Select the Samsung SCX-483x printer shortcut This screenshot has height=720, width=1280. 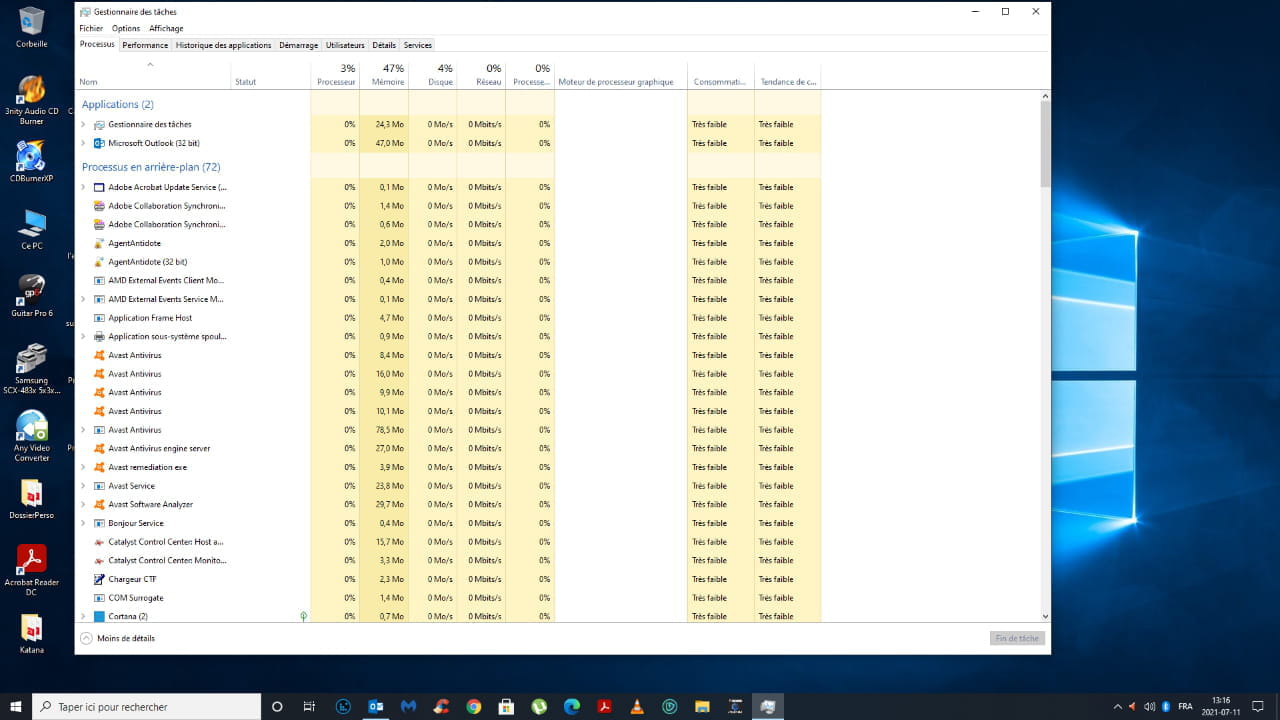click(31, 369)
